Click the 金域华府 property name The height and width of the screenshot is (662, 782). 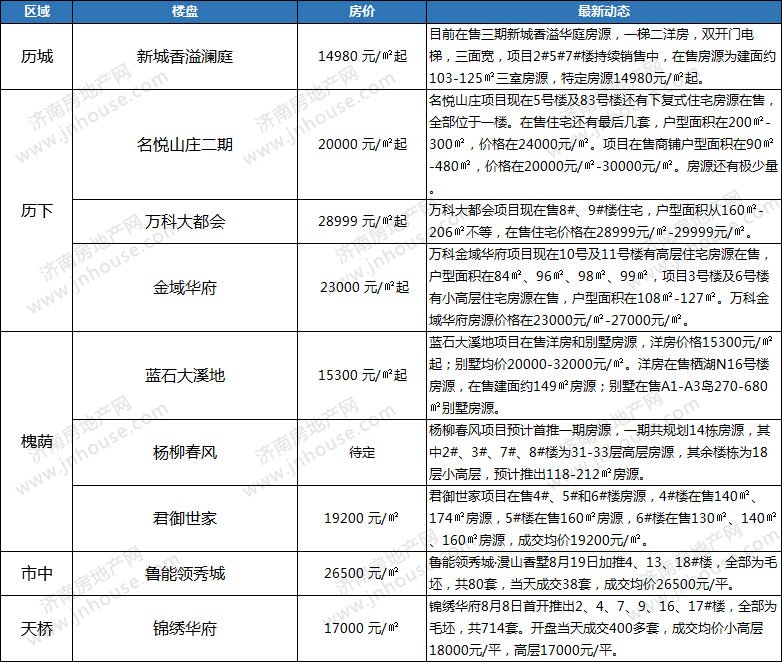pyautogui.click(x=184, y=287)
